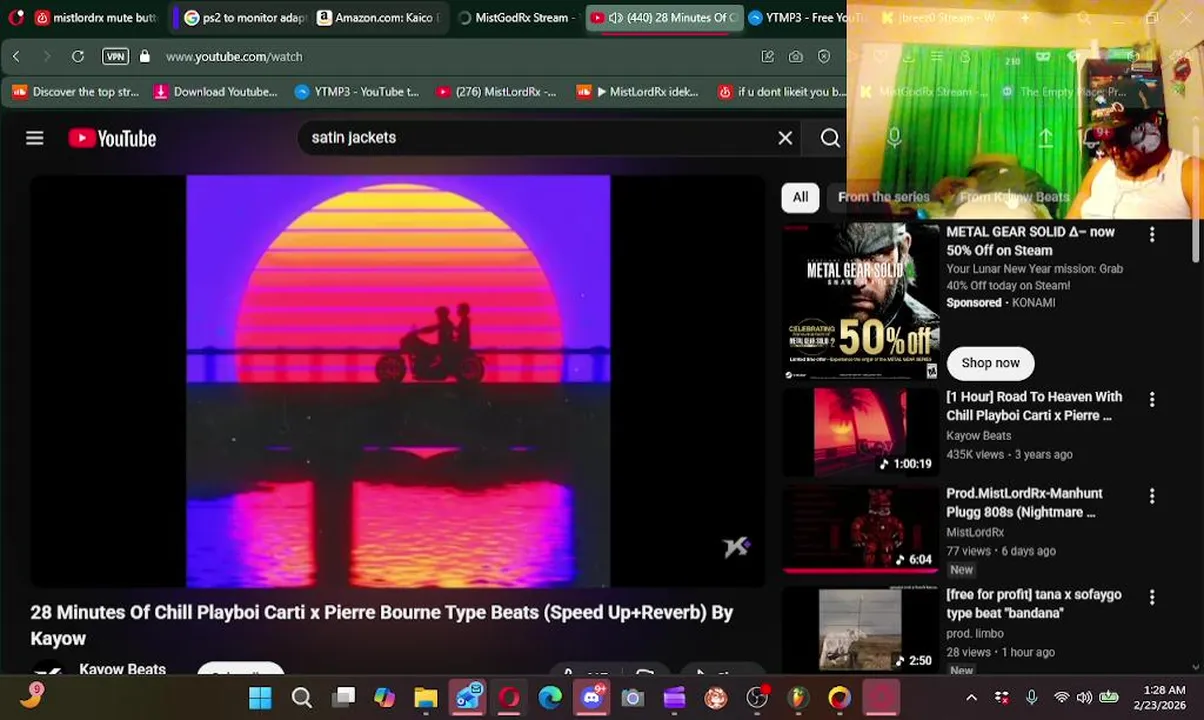Image resolution: width=1204 pixels, height=720 pixels.
Task: Open Outlook mail app on taskbar
Action: (x=468, y=698)
